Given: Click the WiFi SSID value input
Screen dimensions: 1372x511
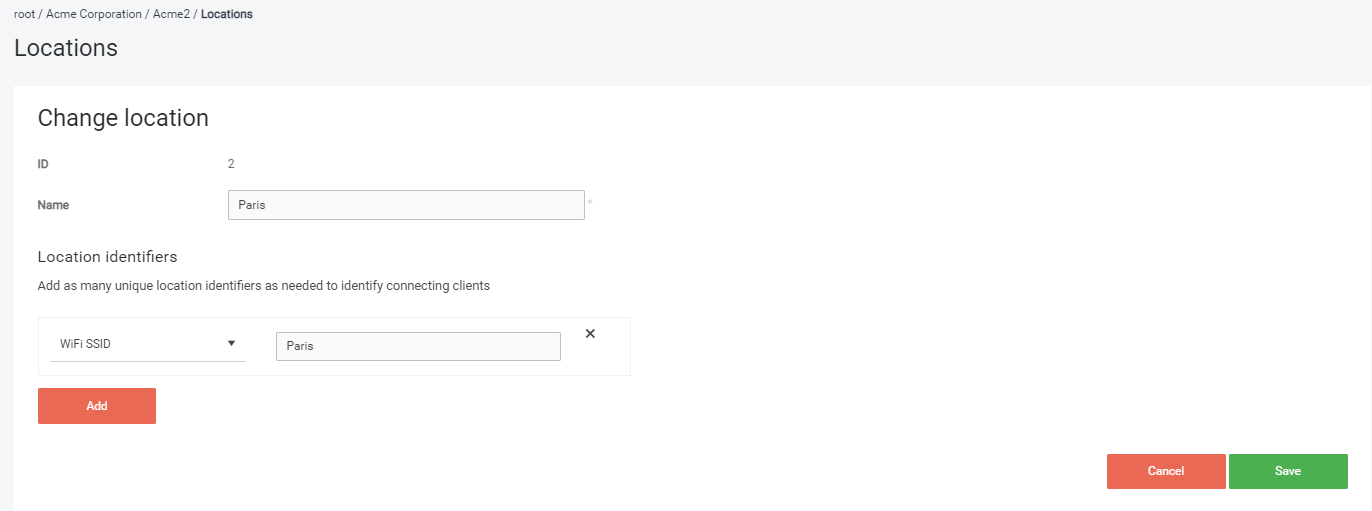Looking at the screenshot, I should (418, 346).
